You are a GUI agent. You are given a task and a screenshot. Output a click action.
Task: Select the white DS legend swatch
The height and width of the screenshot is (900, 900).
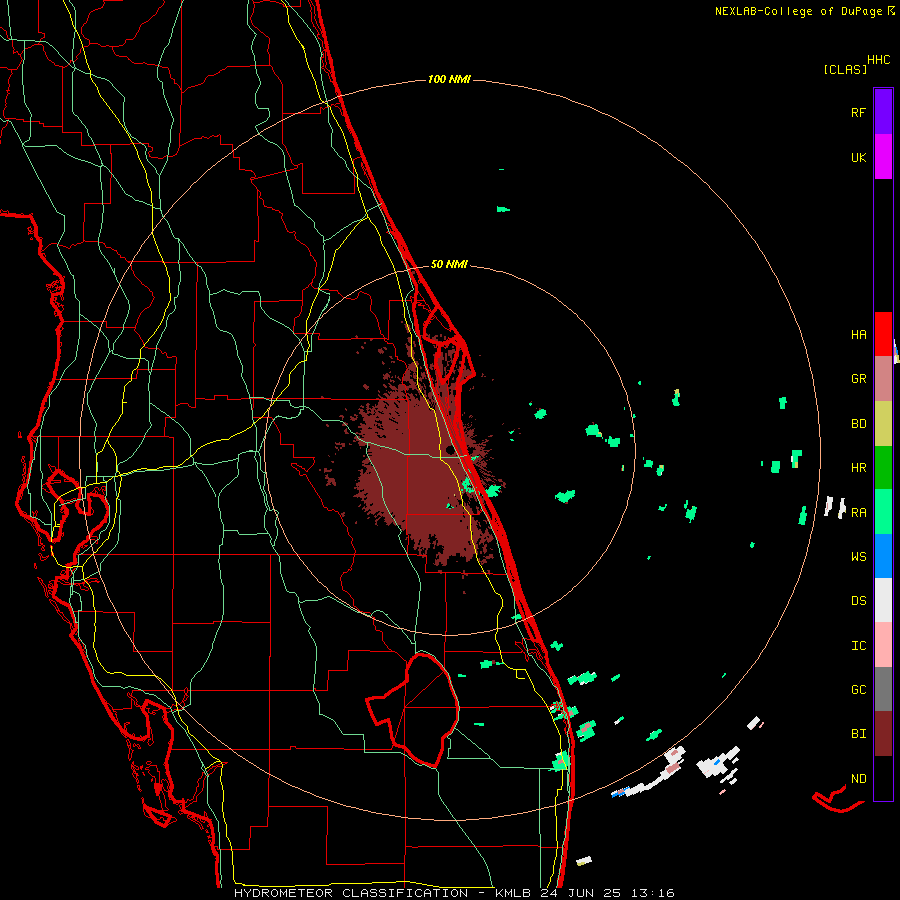point(883,600)
